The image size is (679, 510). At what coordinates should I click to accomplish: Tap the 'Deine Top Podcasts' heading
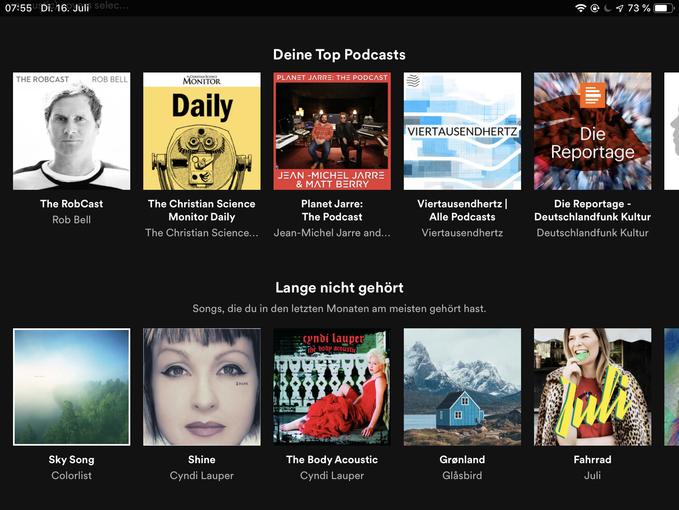pyautogui.click(x=340, y=55)
